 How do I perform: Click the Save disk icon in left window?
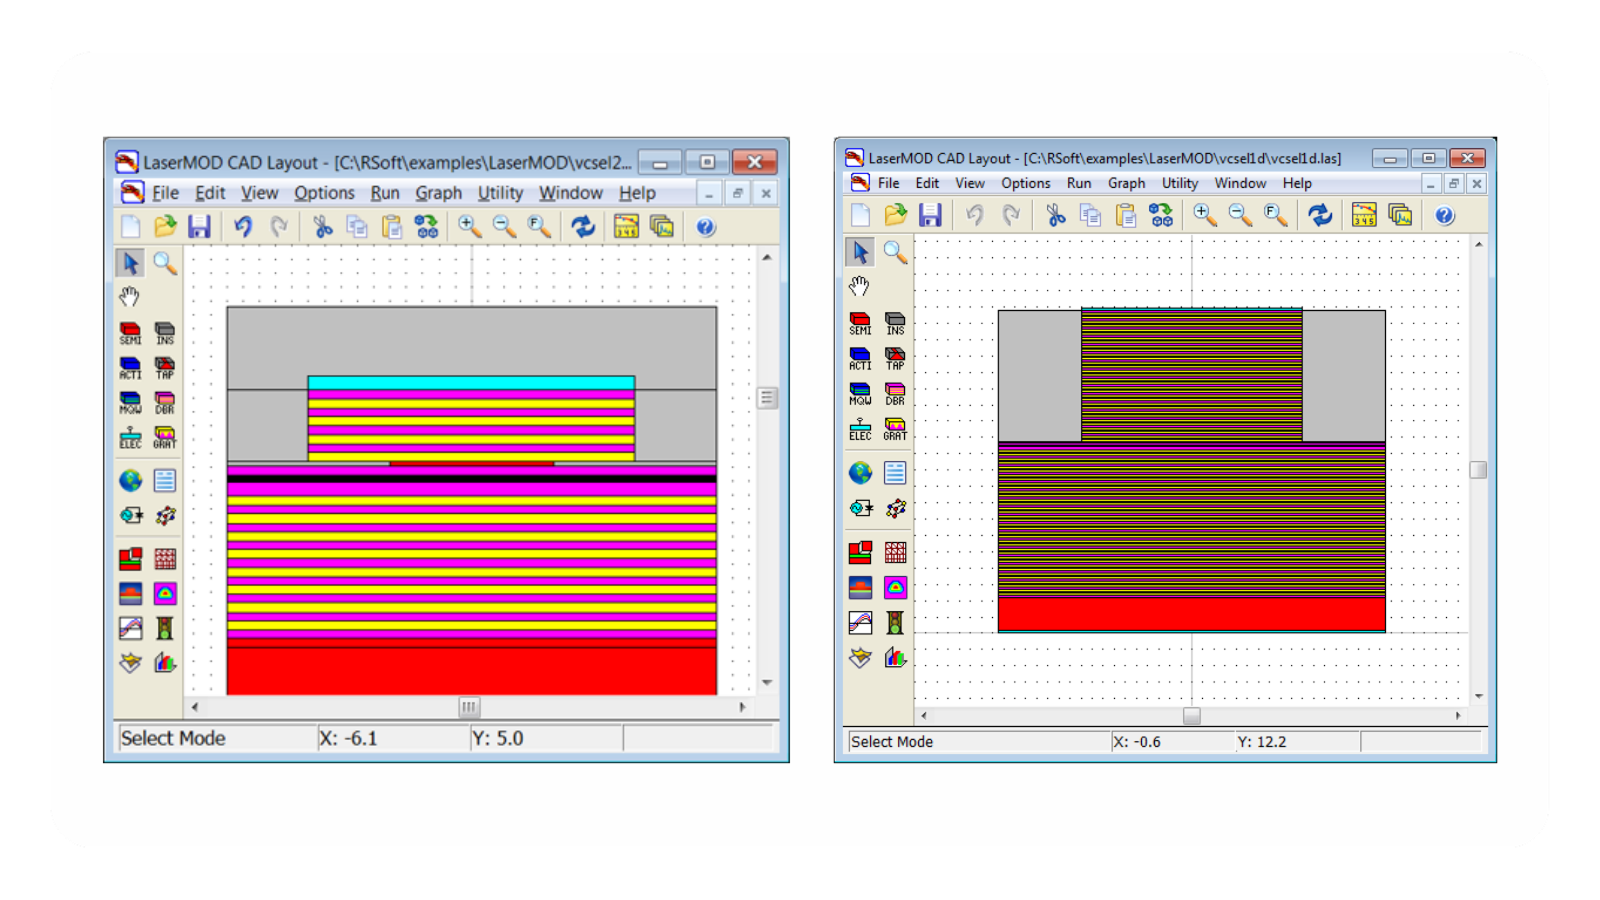point(200,227)
